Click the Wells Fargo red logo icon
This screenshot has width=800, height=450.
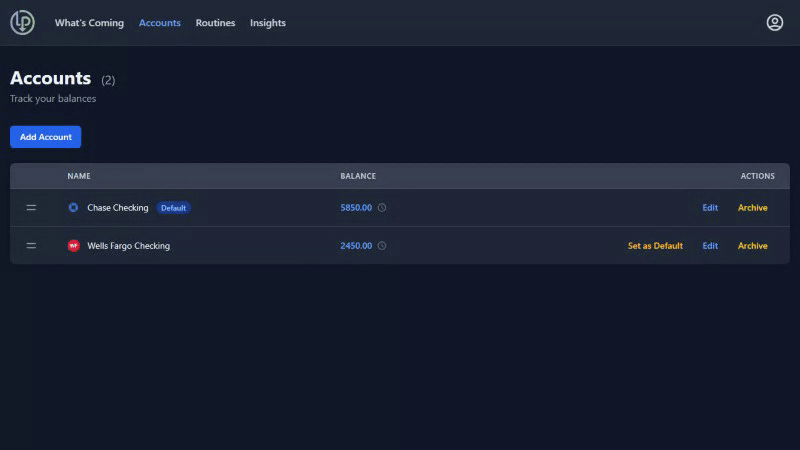[73, 245]
